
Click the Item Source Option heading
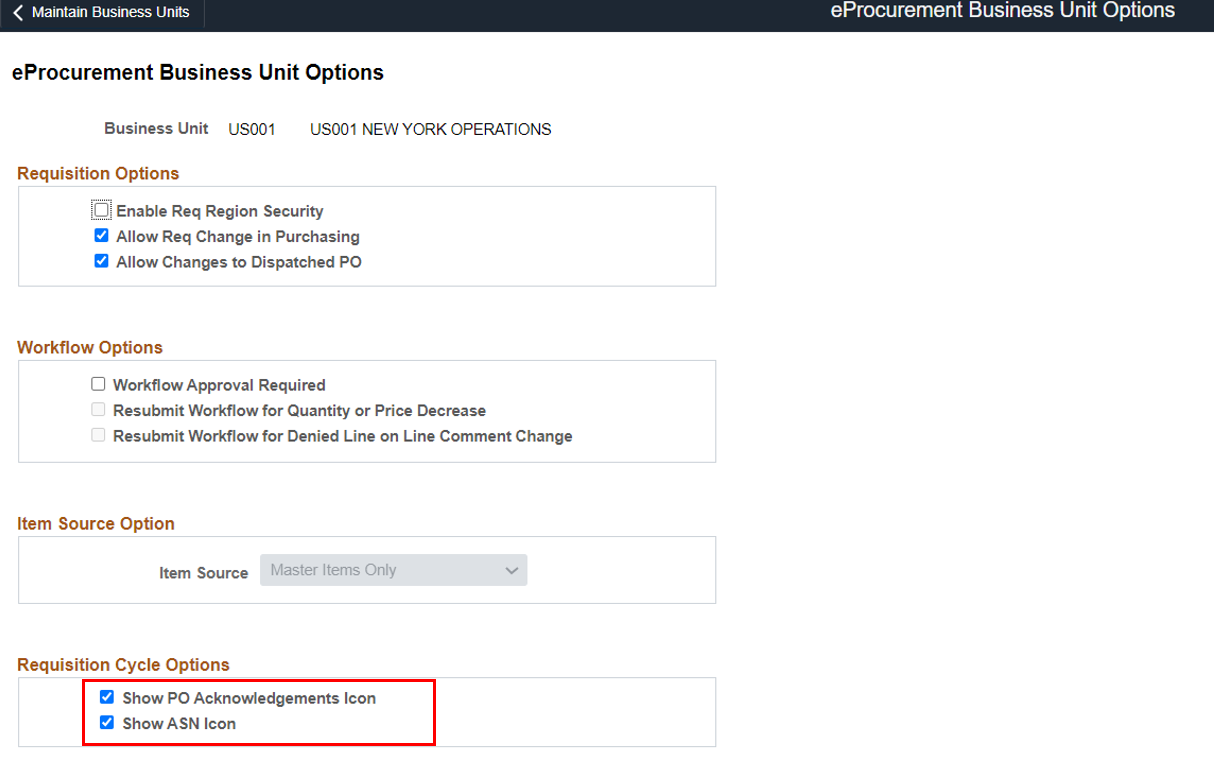click(96, 524)
